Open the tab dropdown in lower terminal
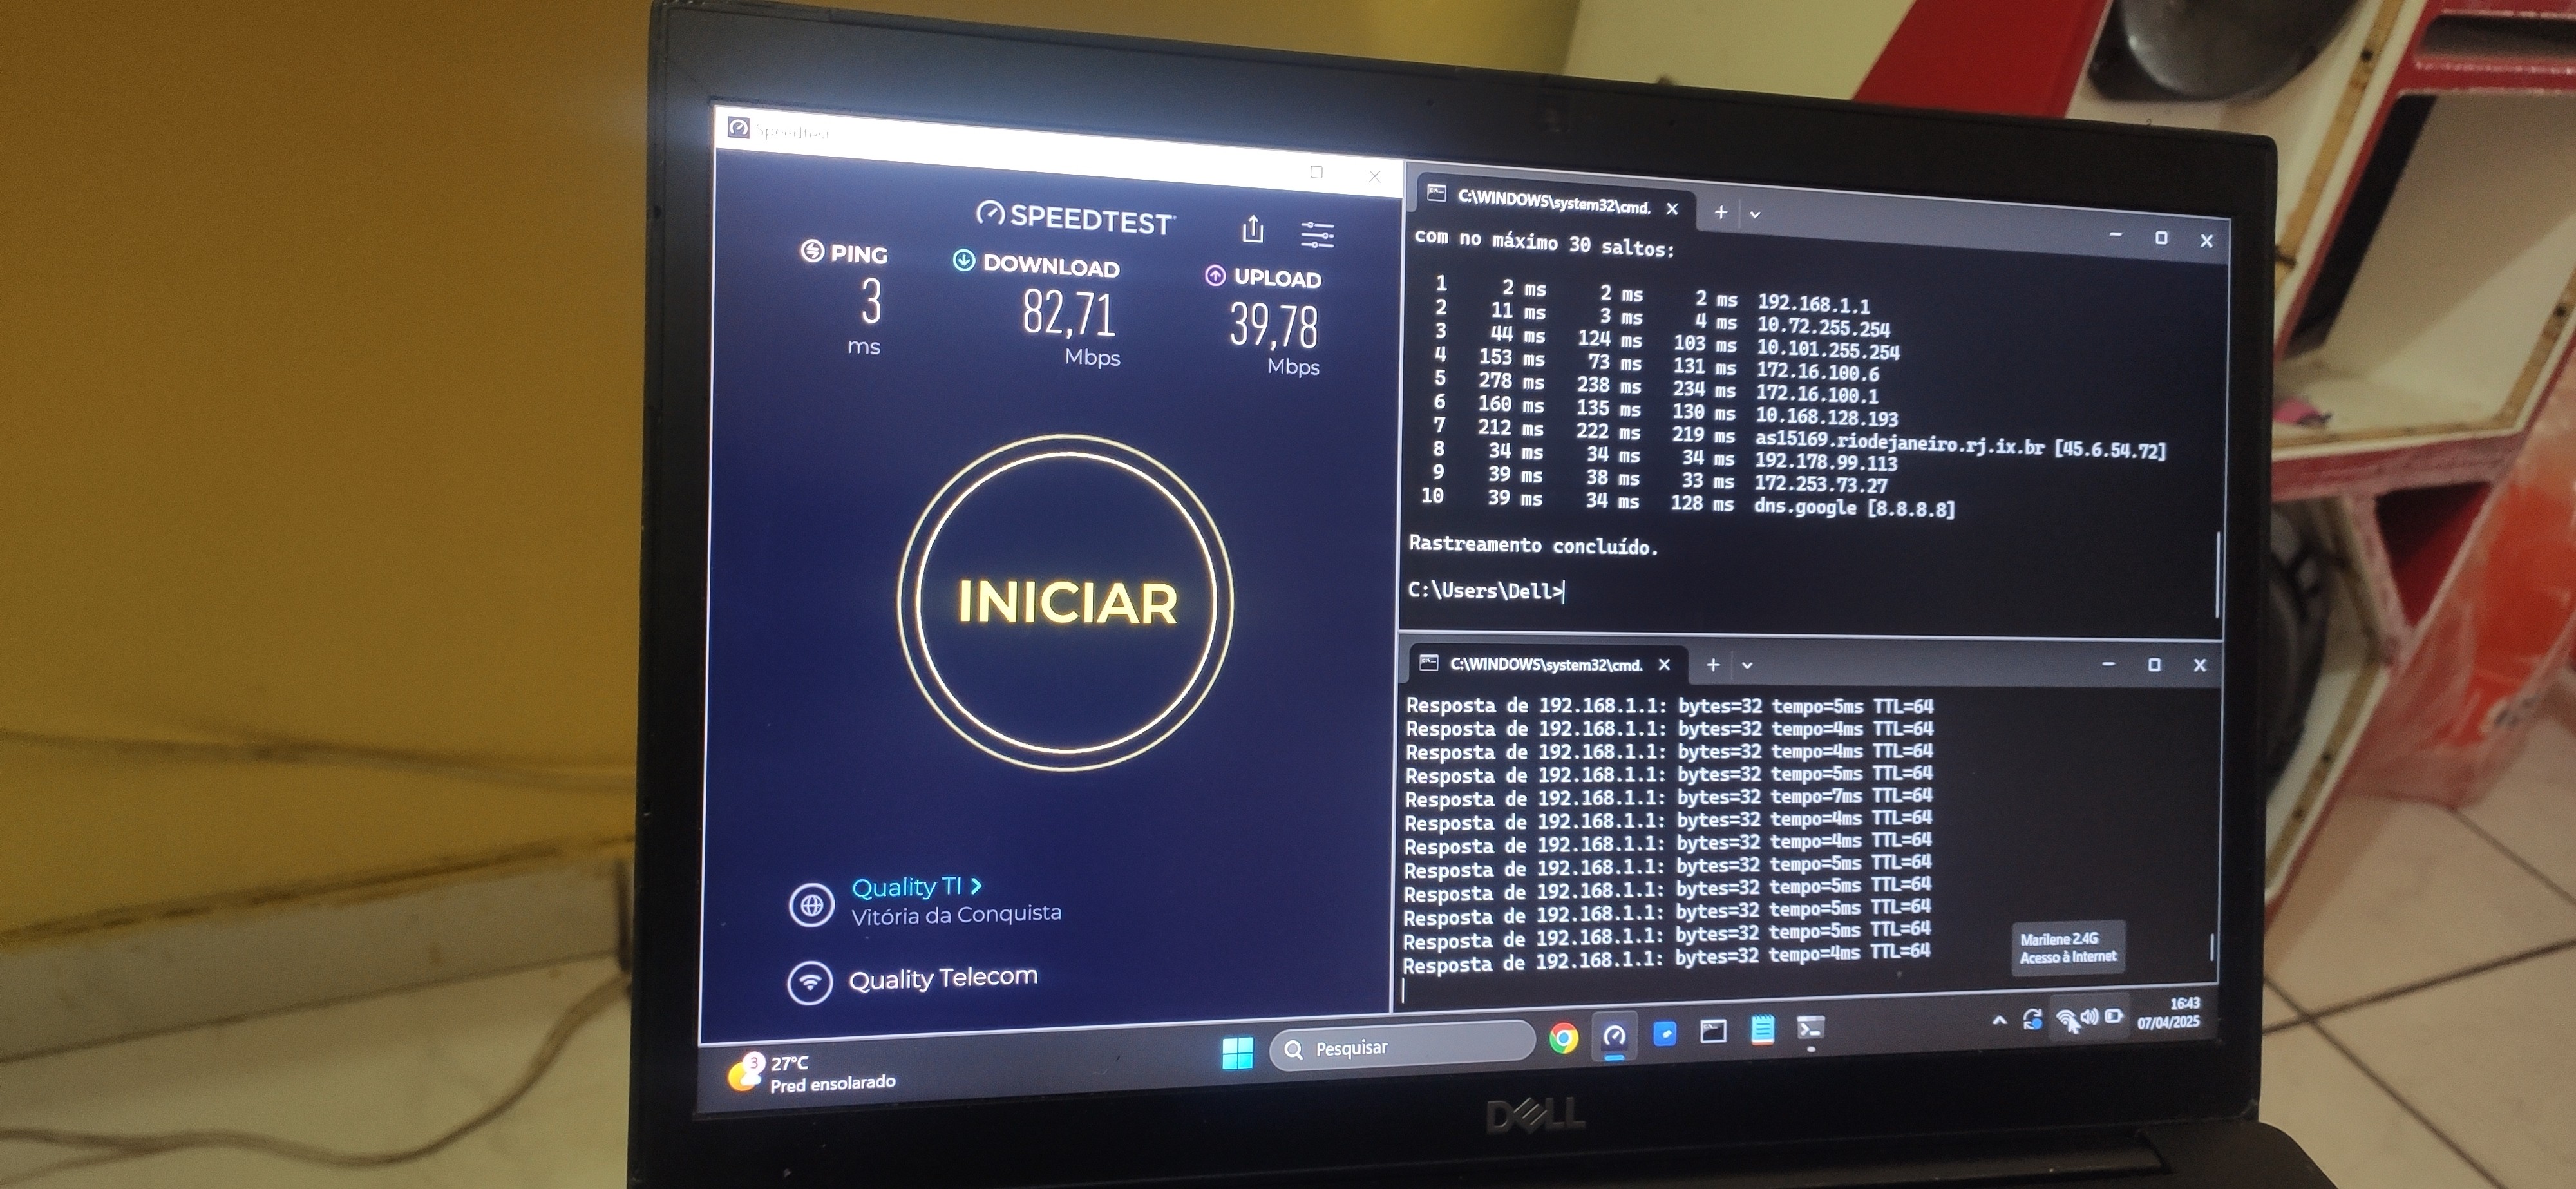2576x1189 pixels. pyautogui.click(x=1747, y=665)
